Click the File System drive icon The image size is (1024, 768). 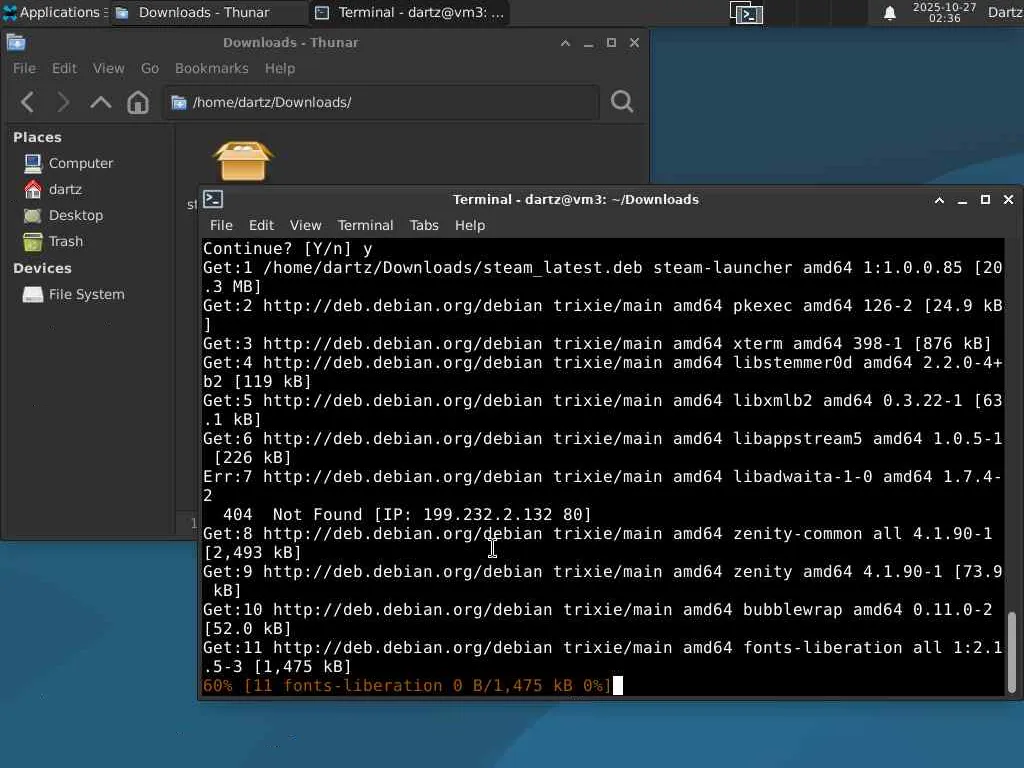[x=33, y=295]
